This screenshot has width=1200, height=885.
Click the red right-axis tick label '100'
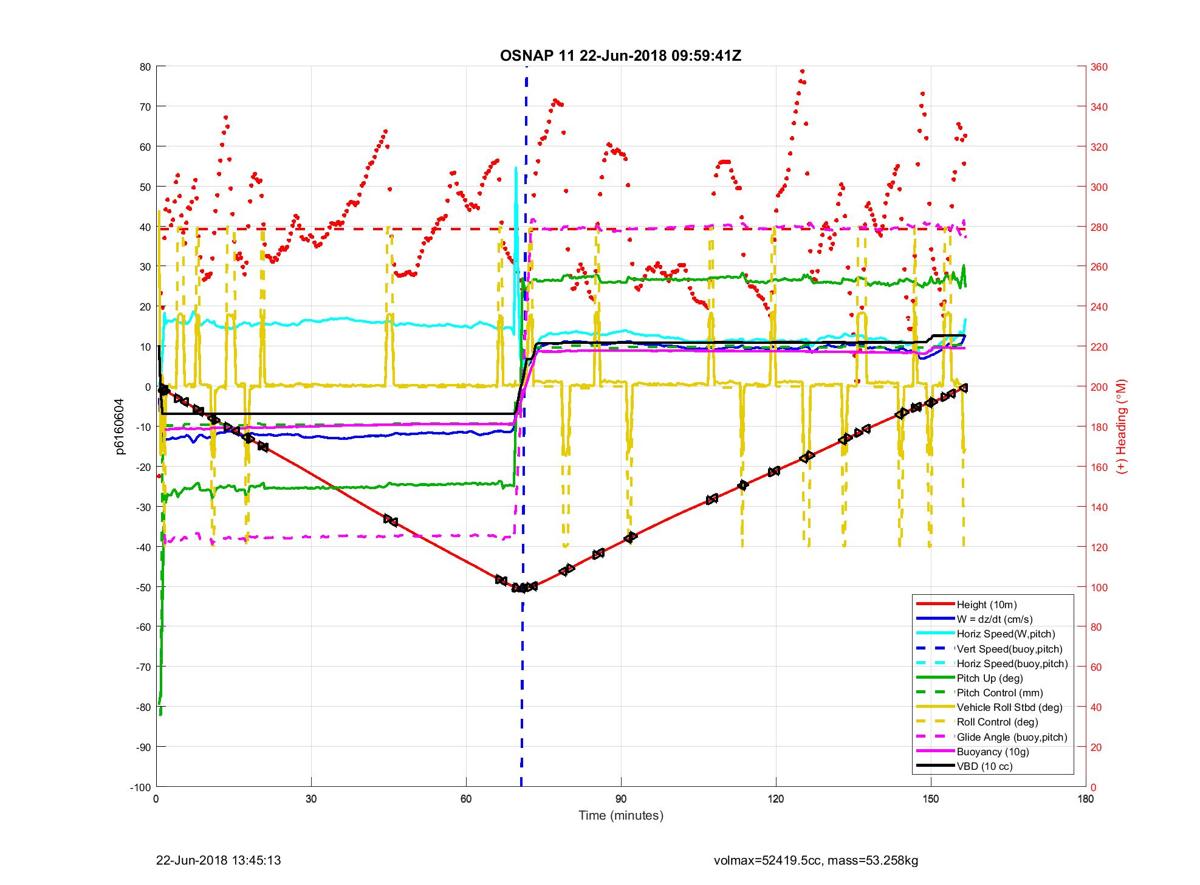tap(1100, 587)
